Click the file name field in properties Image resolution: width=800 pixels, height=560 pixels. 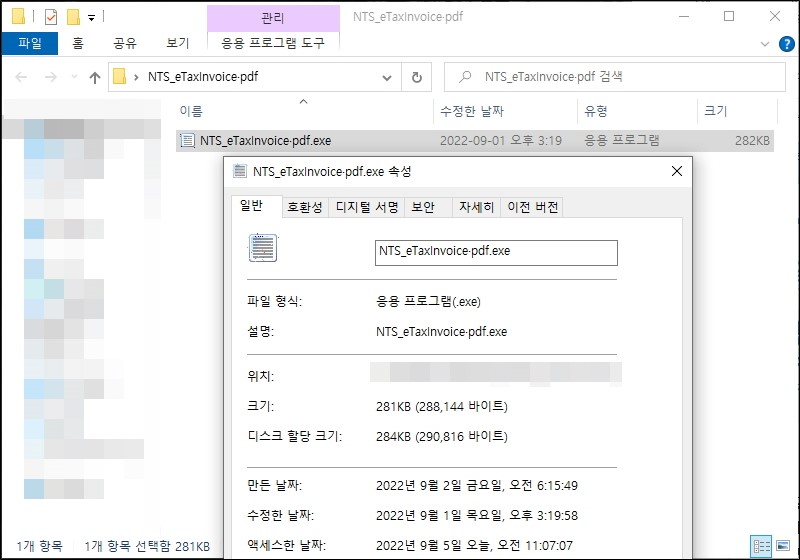click(496, 252)
